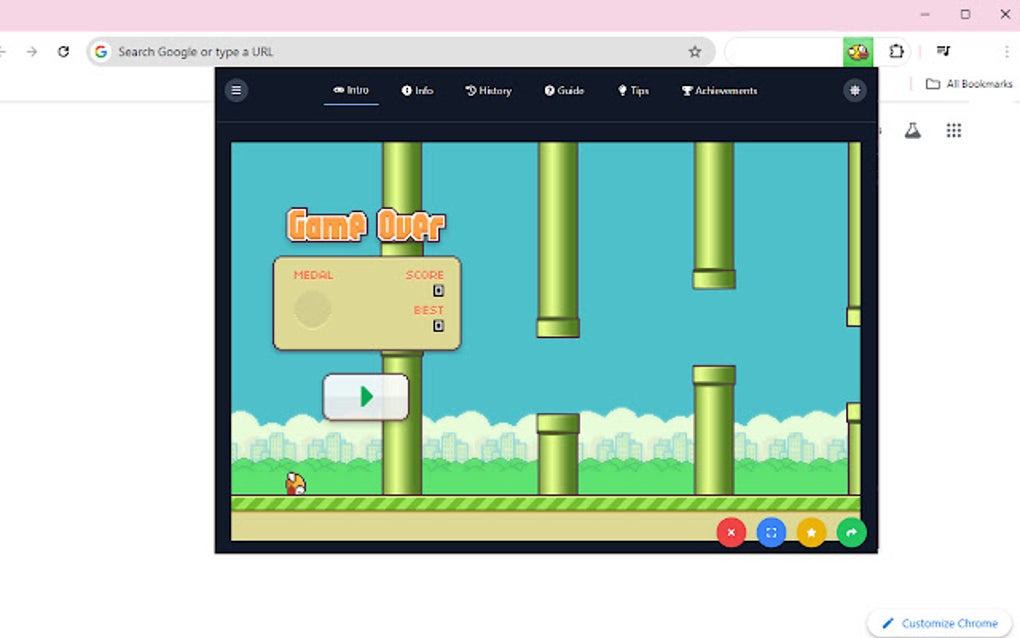Screen dimensions: 1020x638
Task: Close the game with the red X icon
Action: point(731,532)
